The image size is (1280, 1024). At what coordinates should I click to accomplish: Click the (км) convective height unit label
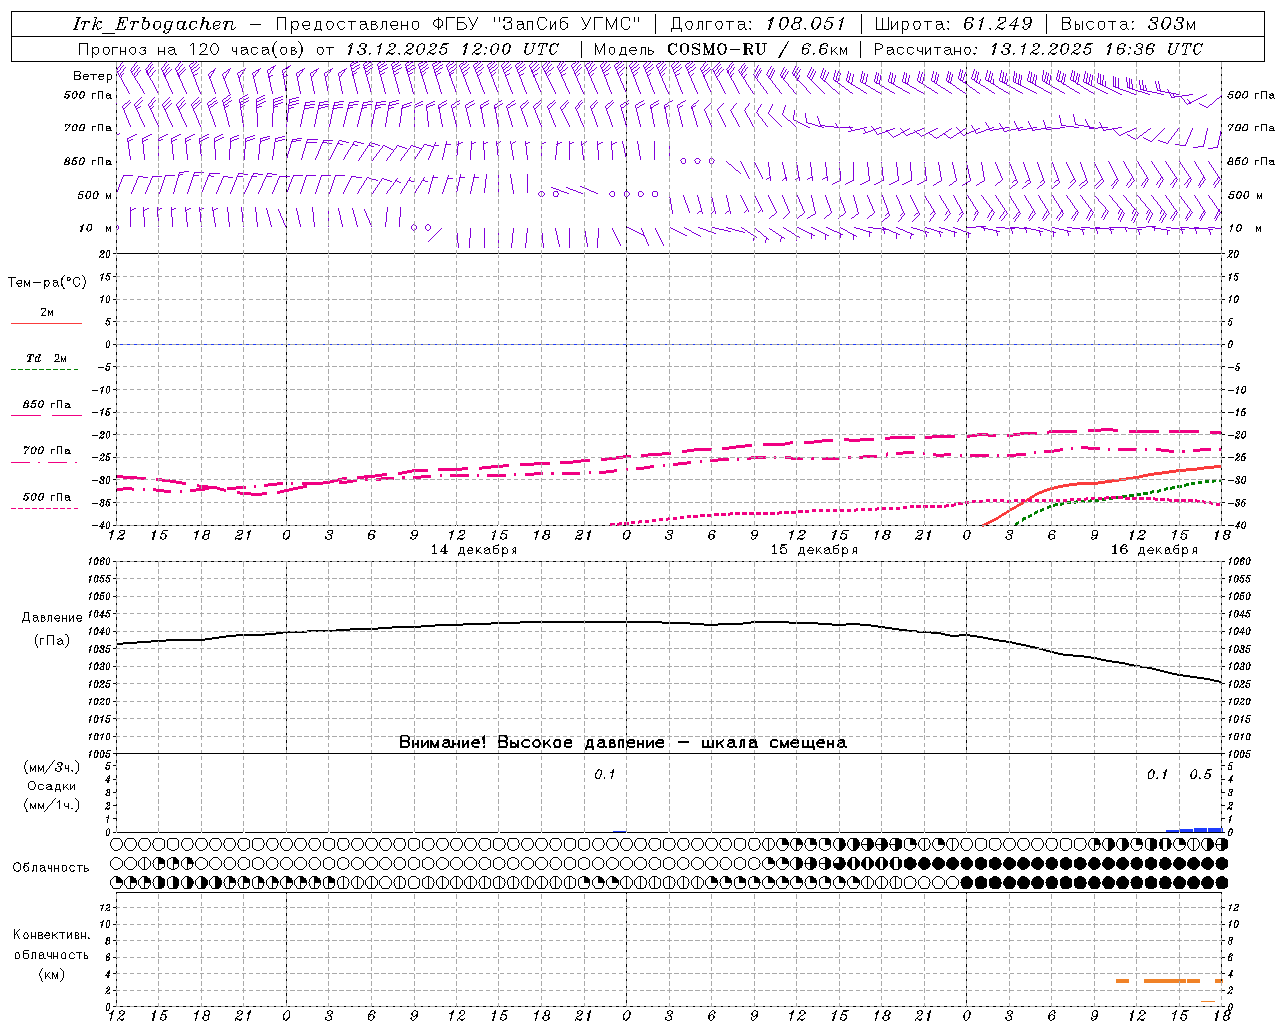click(51, 974)
